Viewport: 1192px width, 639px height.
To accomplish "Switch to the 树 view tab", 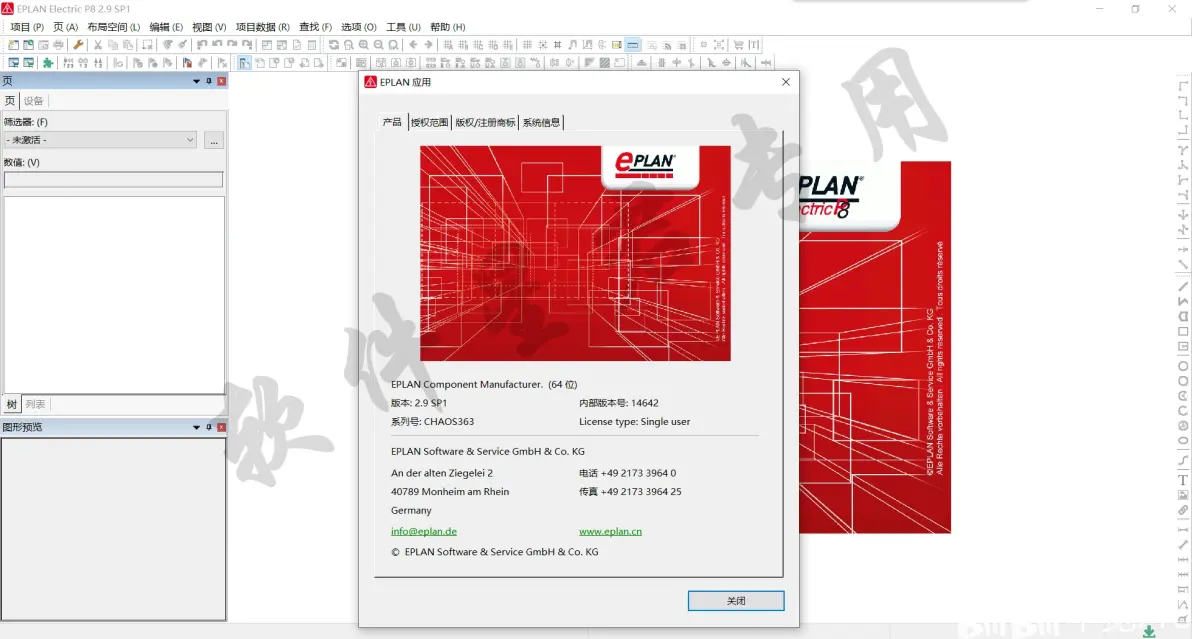I will click(11, 404).
